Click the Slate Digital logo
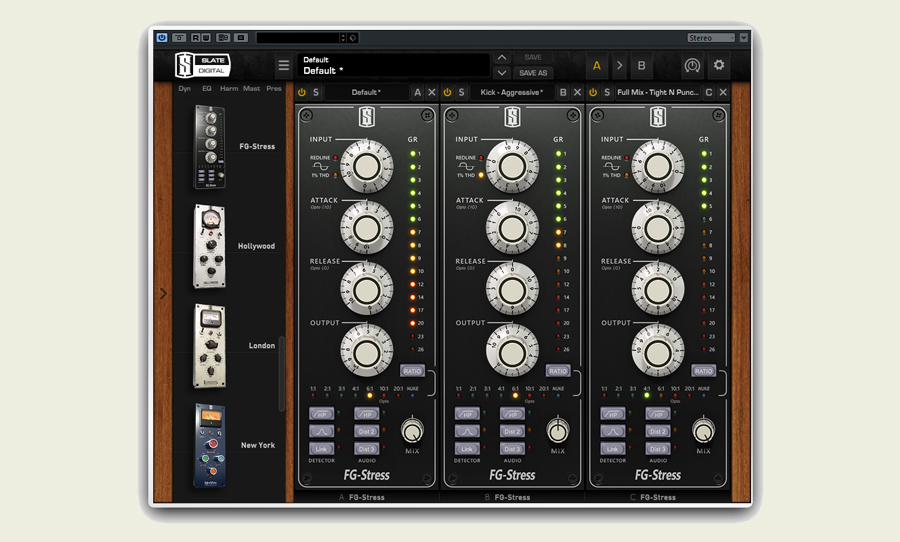This screenshot has height=542, width=900. tap(203, 65)
